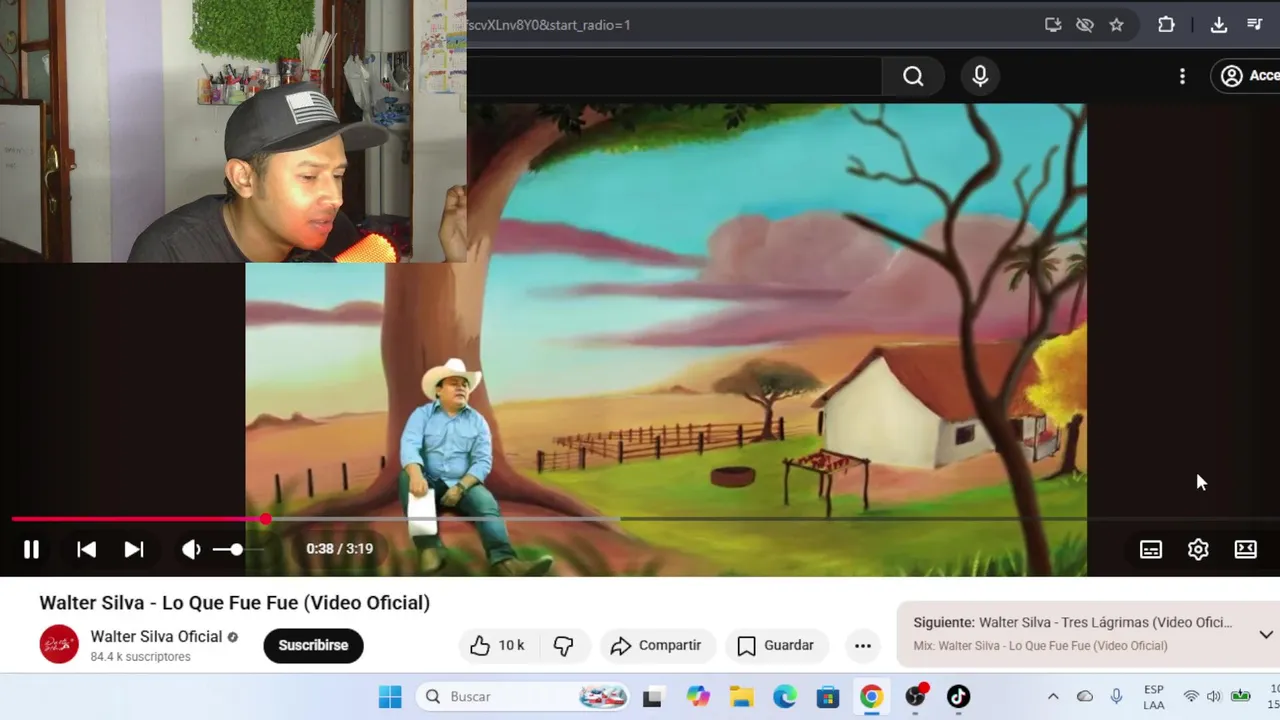Save the video with Guardar
This screenshot has width=1280, height=720.
[776, 645]
